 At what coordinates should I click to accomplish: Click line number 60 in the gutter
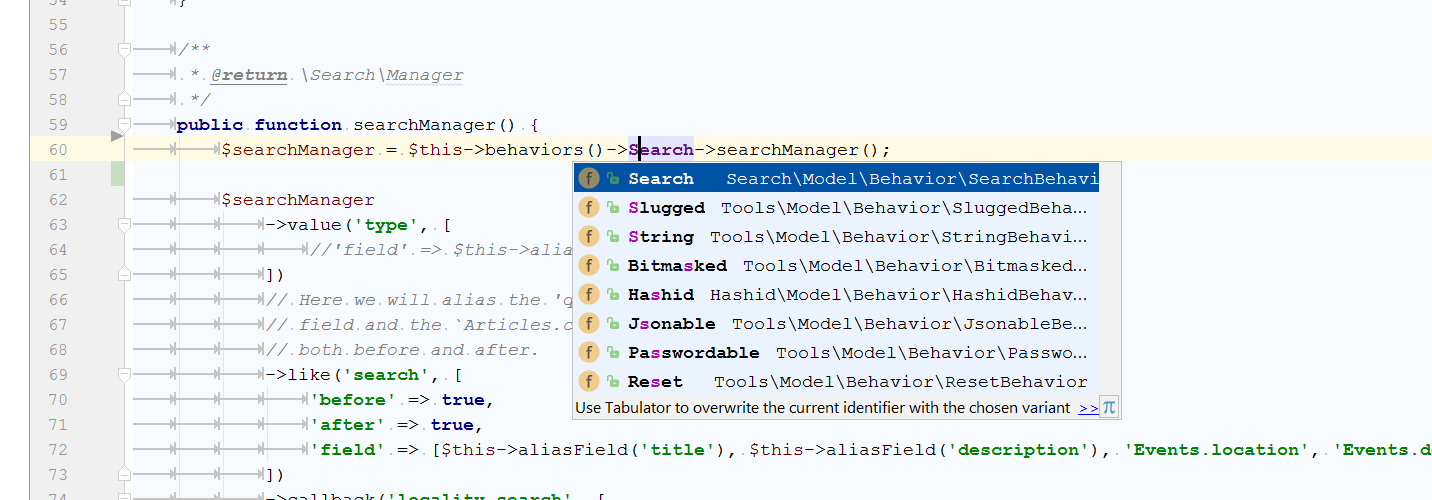[x=58, y=150]
